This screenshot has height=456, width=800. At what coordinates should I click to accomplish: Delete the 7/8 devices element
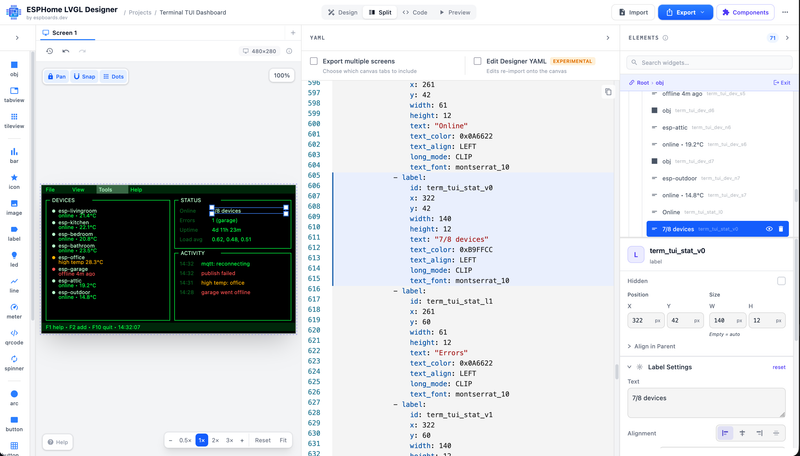(x=781, y=229)
